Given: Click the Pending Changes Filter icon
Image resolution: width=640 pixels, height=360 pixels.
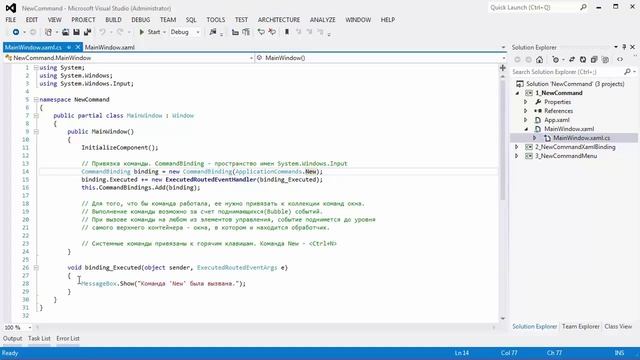Looking at the screenshot, I should point(555,60).
